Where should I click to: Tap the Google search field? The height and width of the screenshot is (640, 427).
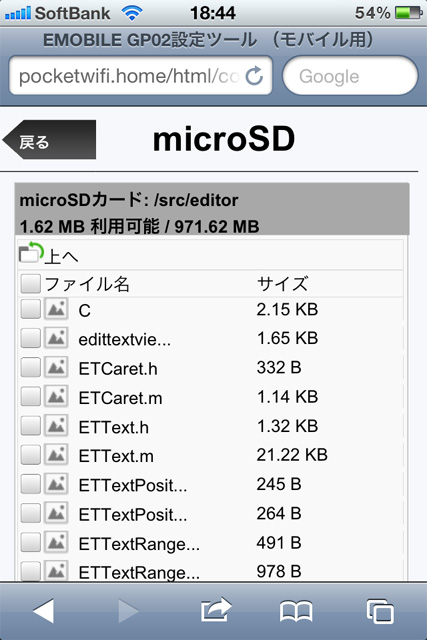coord(350,76)
